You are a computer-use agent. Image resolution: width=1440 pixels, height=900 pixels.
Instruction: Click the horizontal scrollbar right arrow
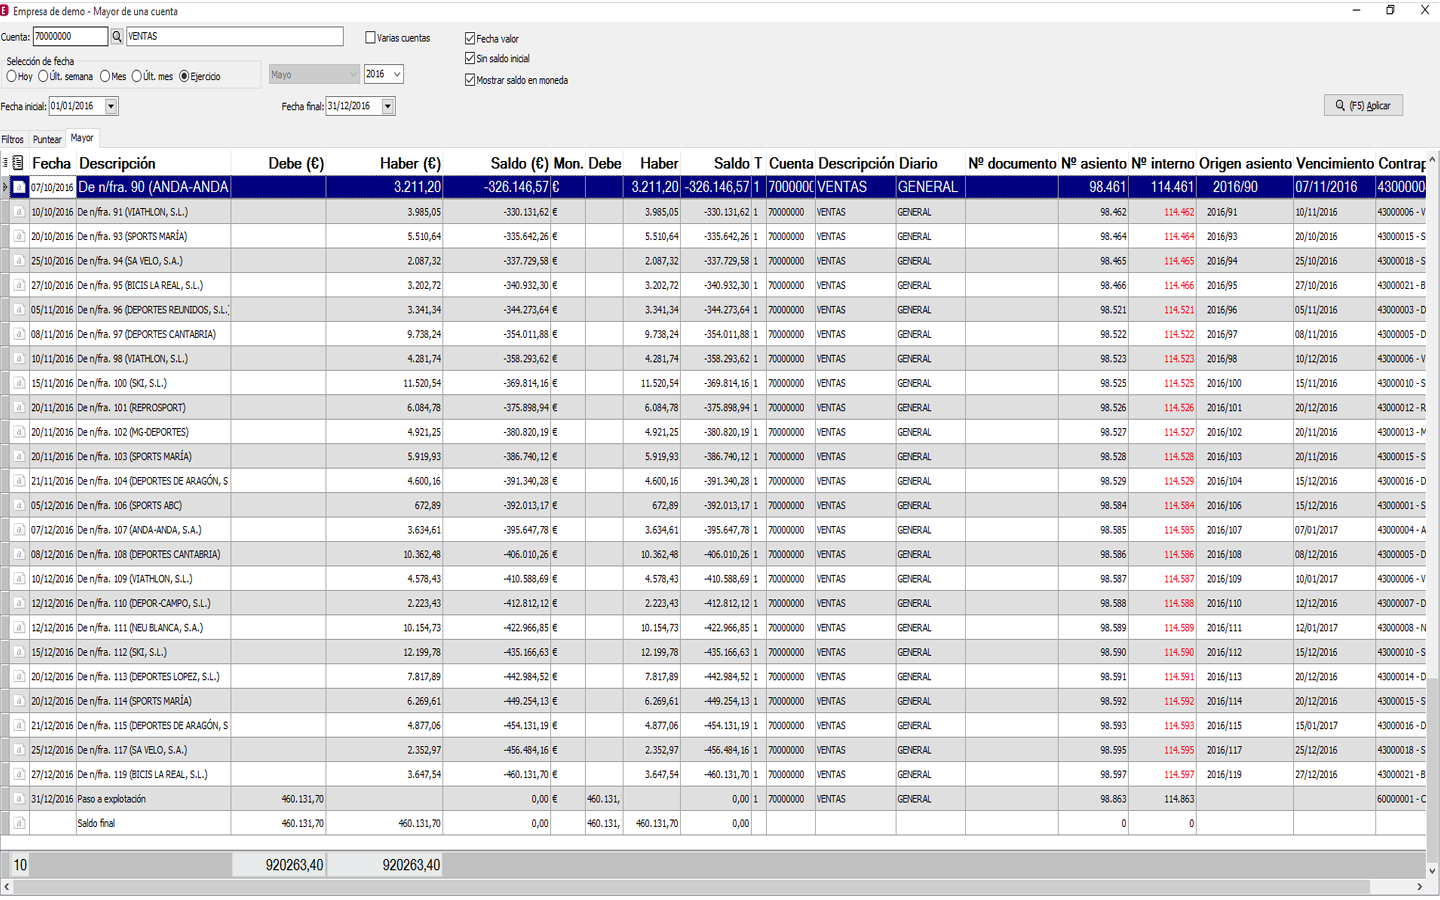[1419, 887]
